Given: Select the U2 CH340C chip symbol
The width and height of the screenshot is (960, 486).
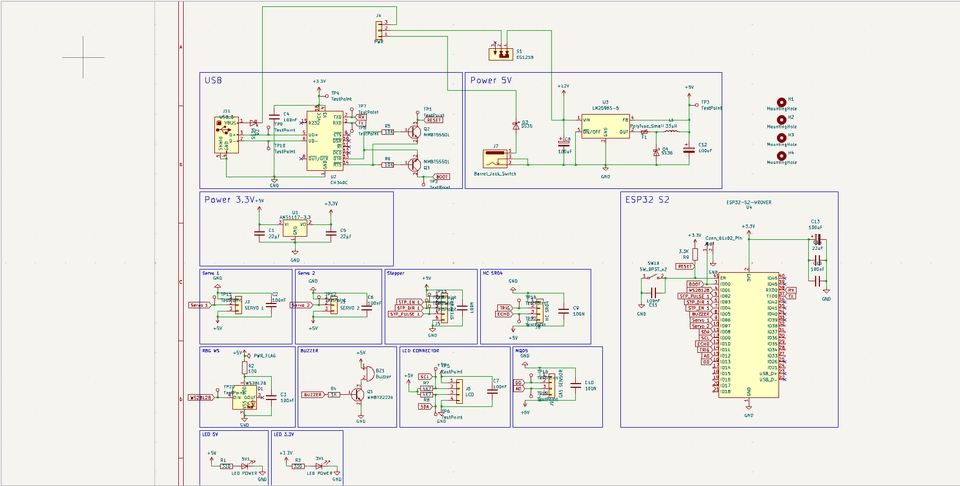Looking at the screenshot, I should point(324,140).
